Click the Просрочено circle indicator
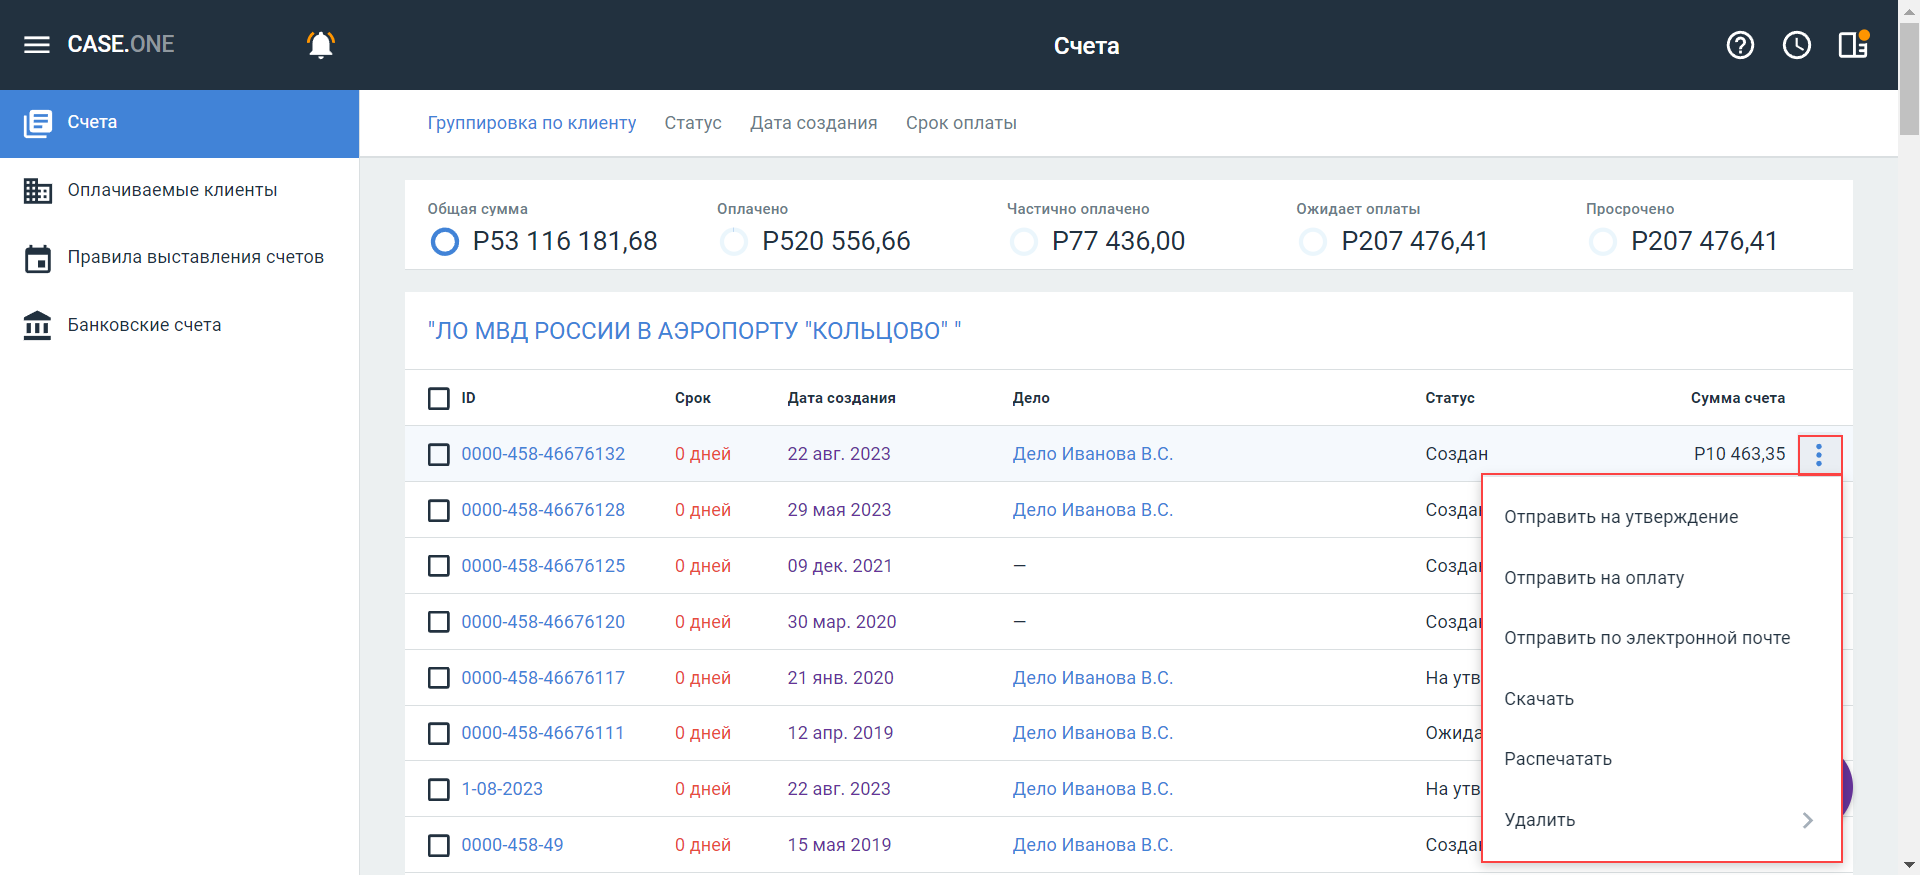Viewport: 1920px width, 875px height. point(1603,242)
